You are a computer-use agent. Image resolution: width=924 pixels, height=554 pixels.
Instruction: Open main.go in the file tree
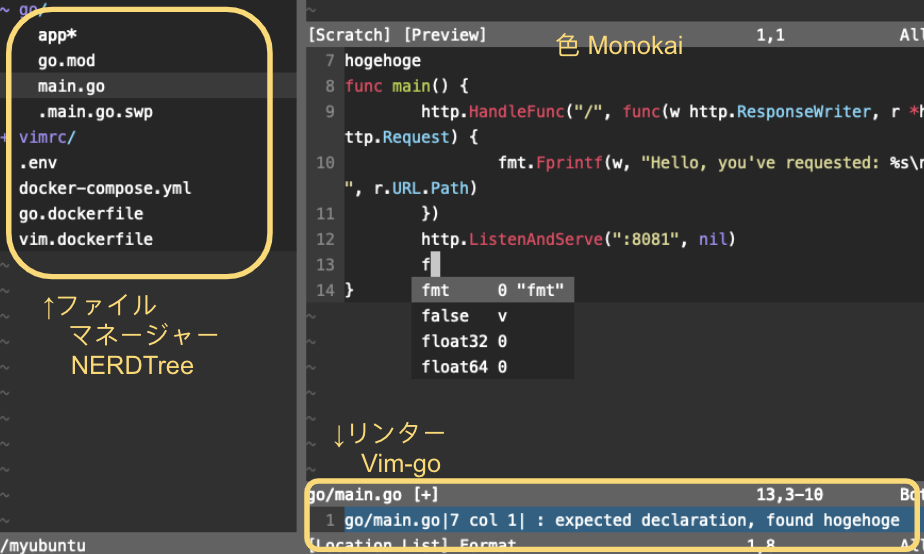(71, 86)
